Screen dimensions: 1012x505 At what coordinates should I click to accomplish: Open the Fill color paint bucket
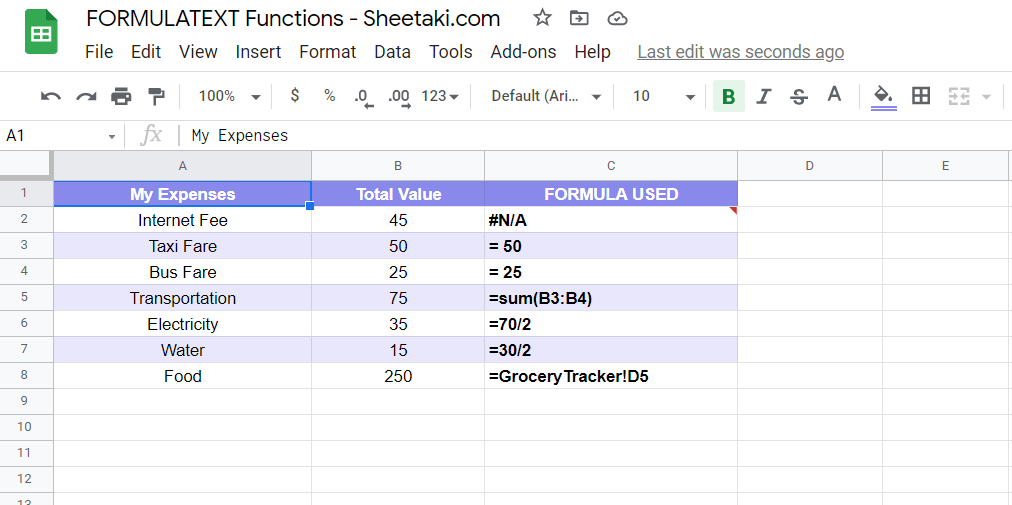pos(883,96)
